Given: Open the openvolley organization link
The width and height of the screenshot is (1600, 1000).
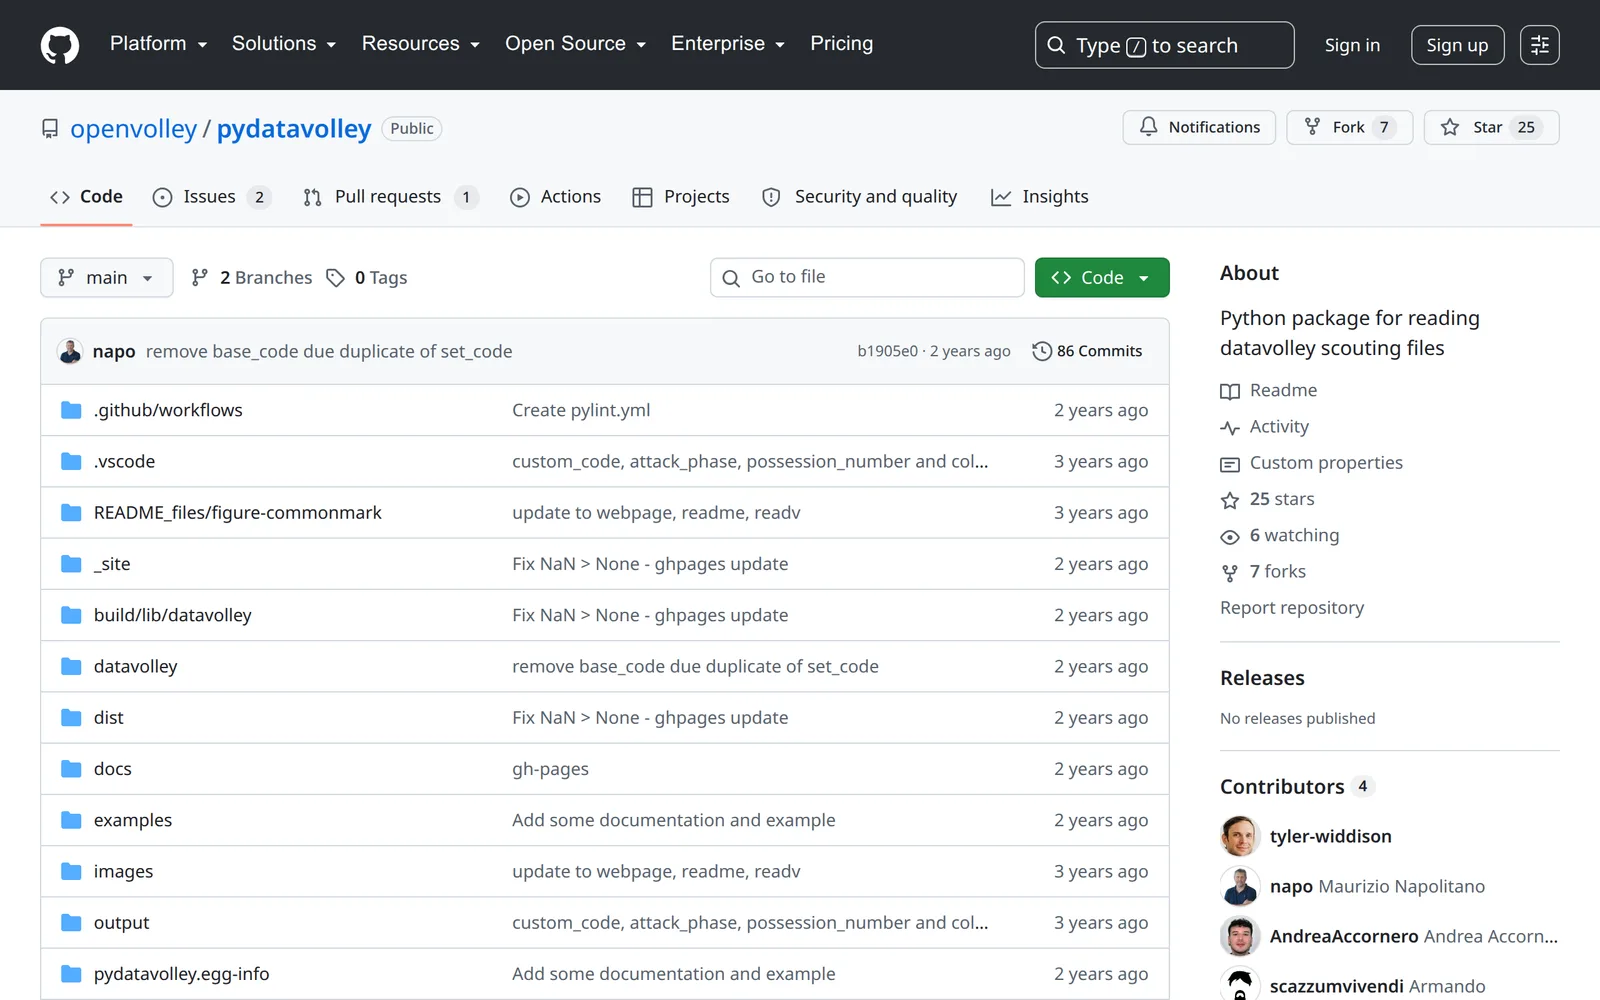Looking at the screenshot, I should 134,129.
